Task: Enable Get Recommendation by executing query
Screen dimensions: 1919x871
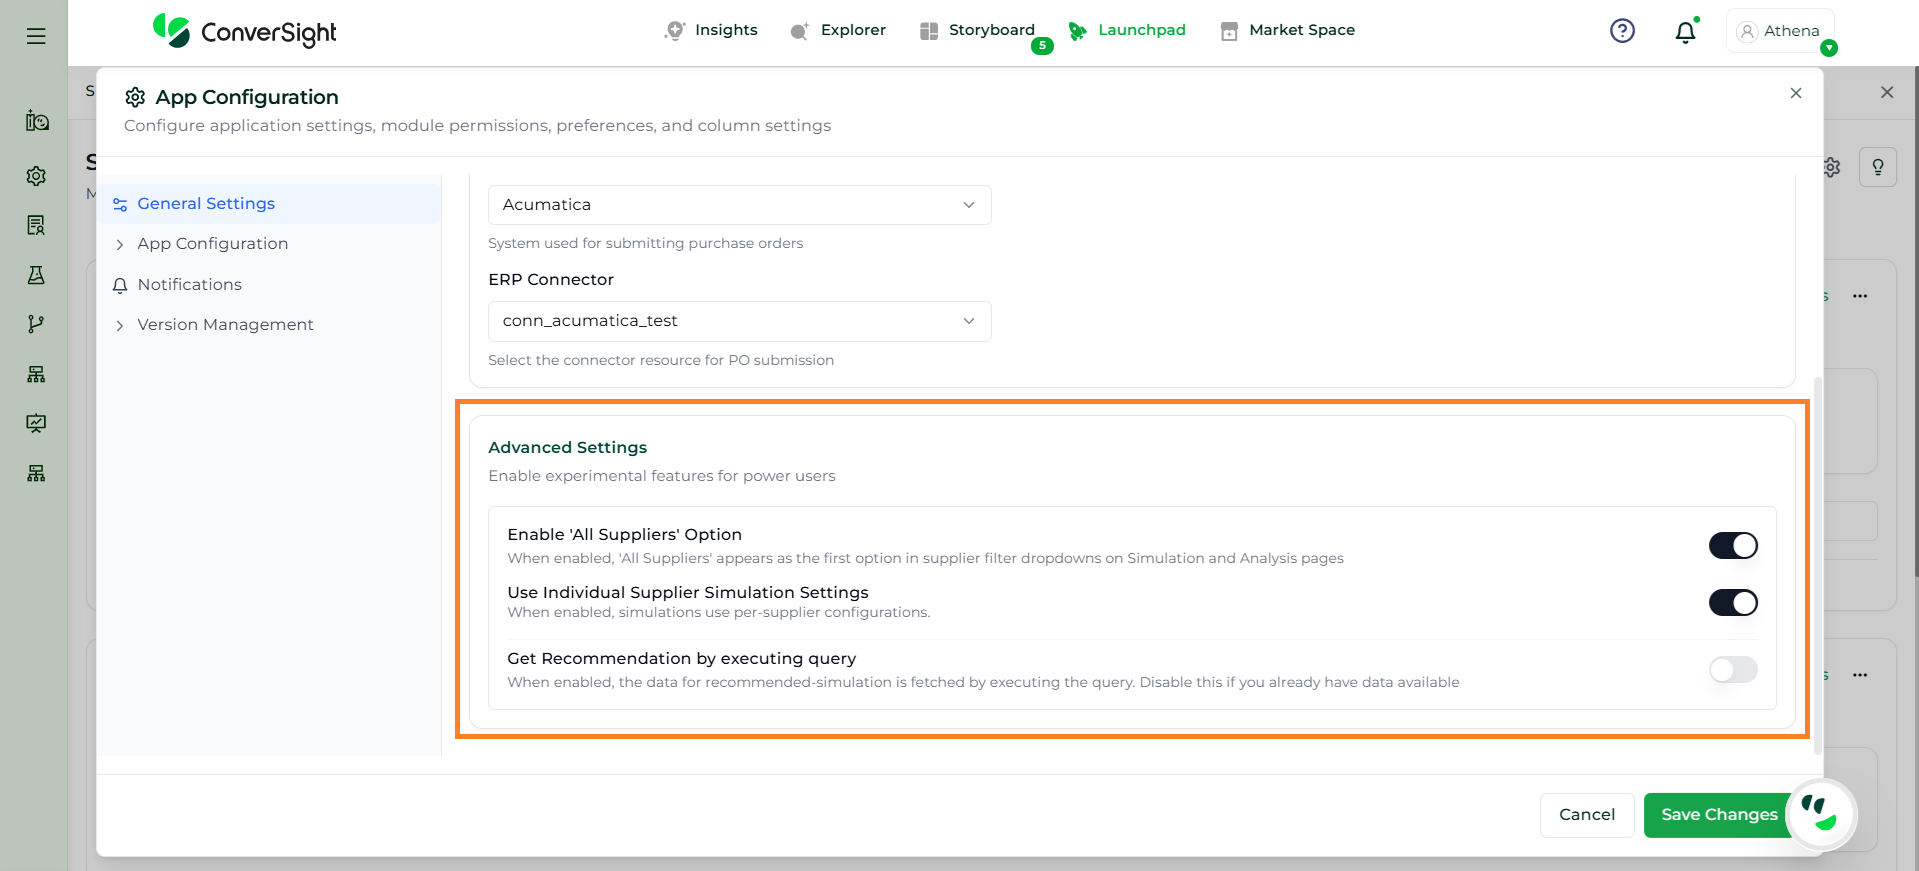Action: point(1732,670)
